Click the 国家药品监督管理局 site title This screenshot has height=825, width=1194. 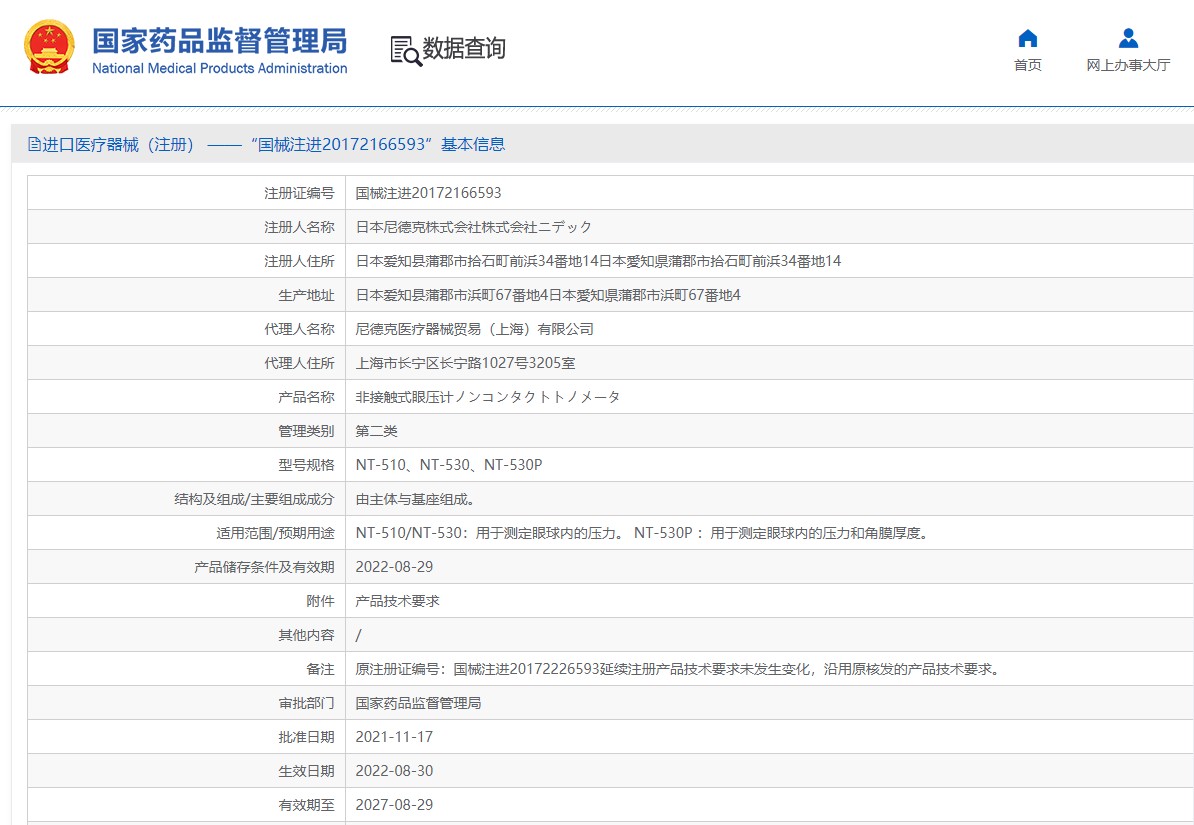tap(219, 41)
